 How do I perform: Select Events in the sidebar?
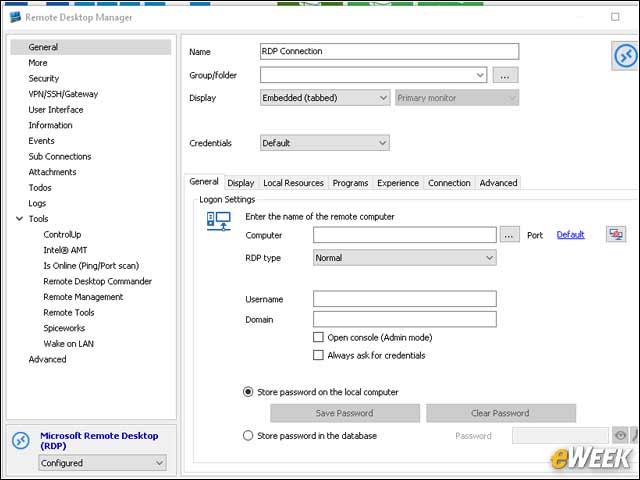pos(41,141)
